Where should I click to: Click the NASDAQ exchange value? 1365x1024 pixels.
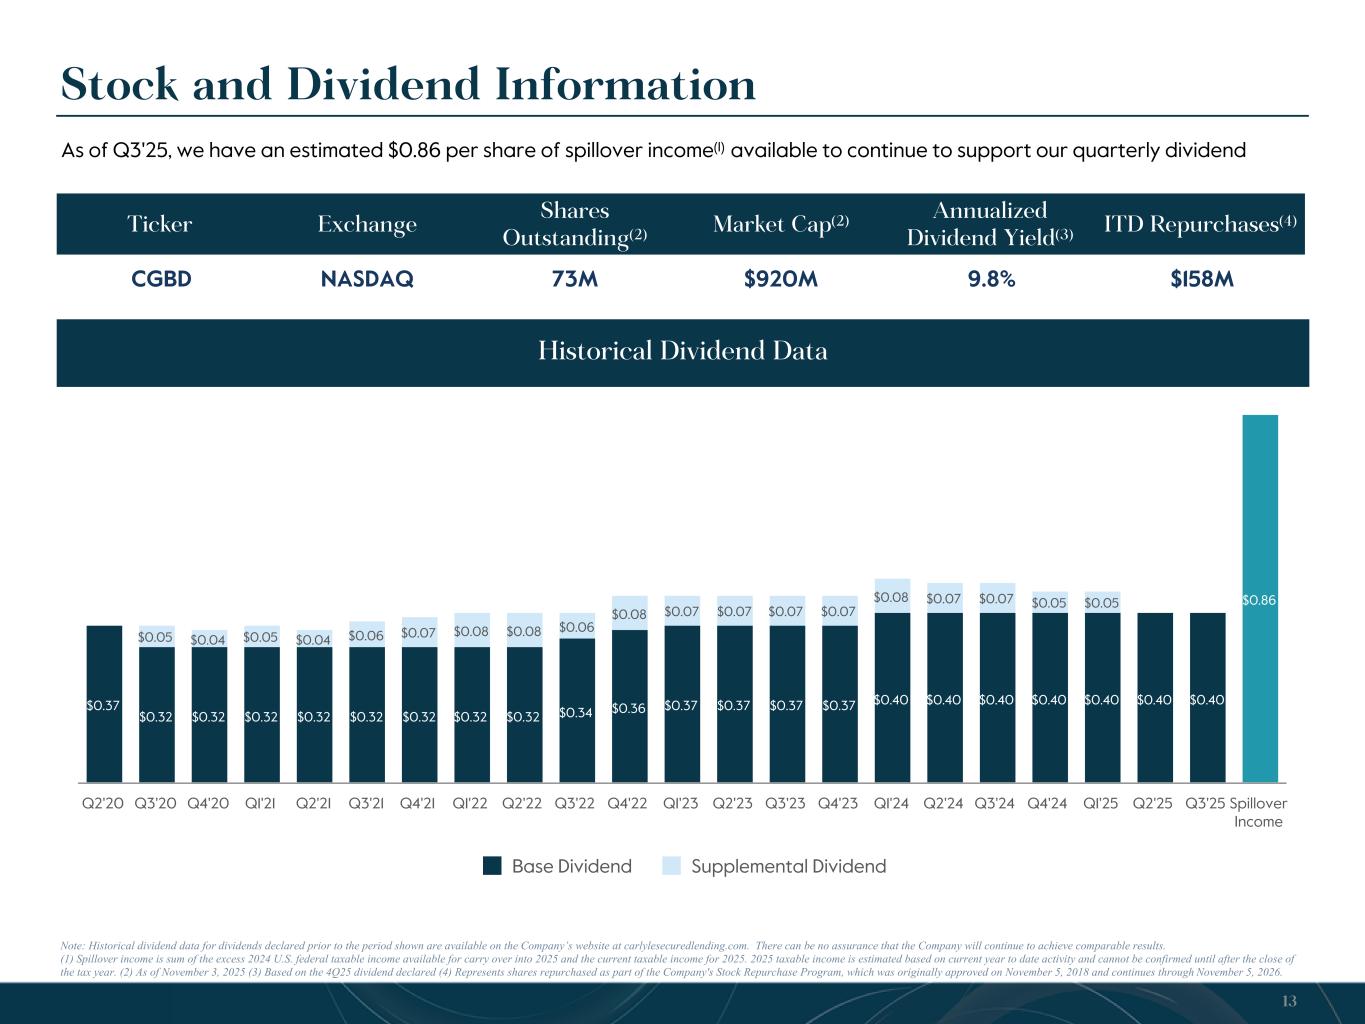pyautogui.click(x=367, y=280)
